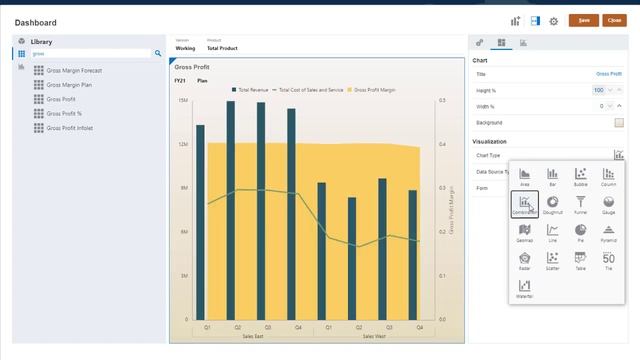Open dashboard settings gear
This screenshot has height=360, width=640.
pos(553,21)
